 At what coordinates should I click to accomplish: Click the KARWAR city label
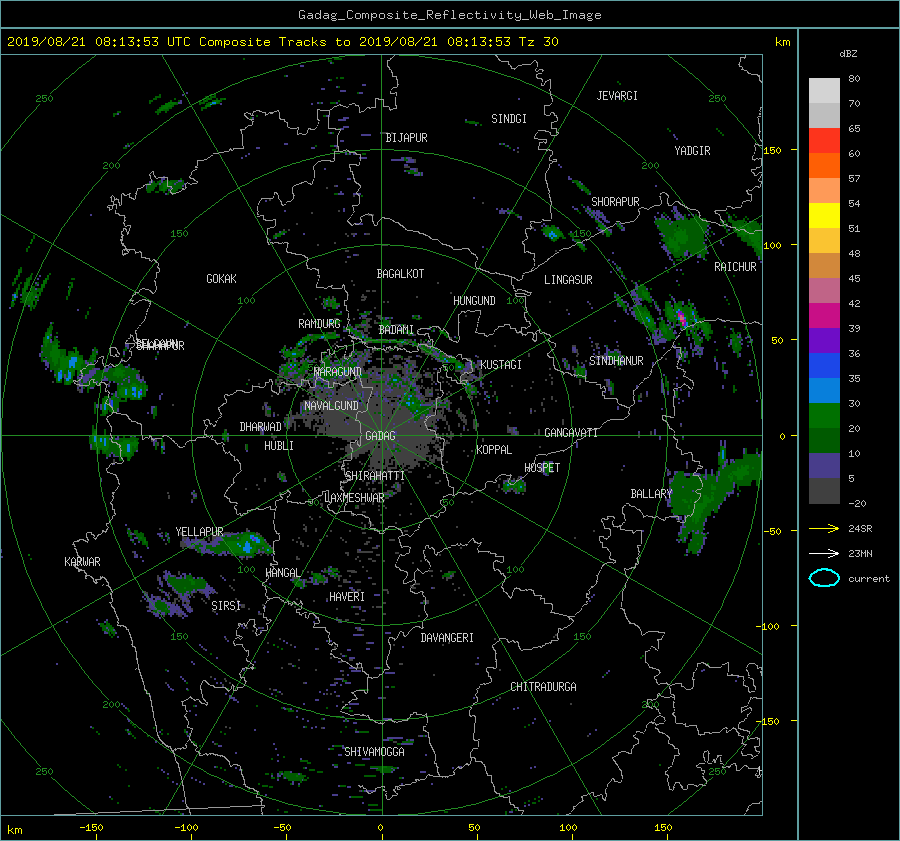[82, 562]
